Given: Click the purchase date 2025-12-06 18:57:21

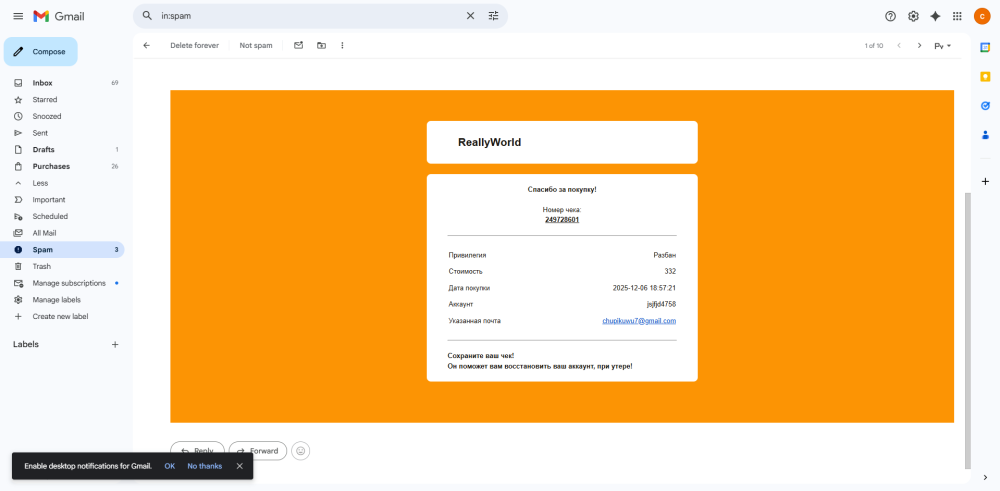Looking at the screenshot, I should 644,288.
